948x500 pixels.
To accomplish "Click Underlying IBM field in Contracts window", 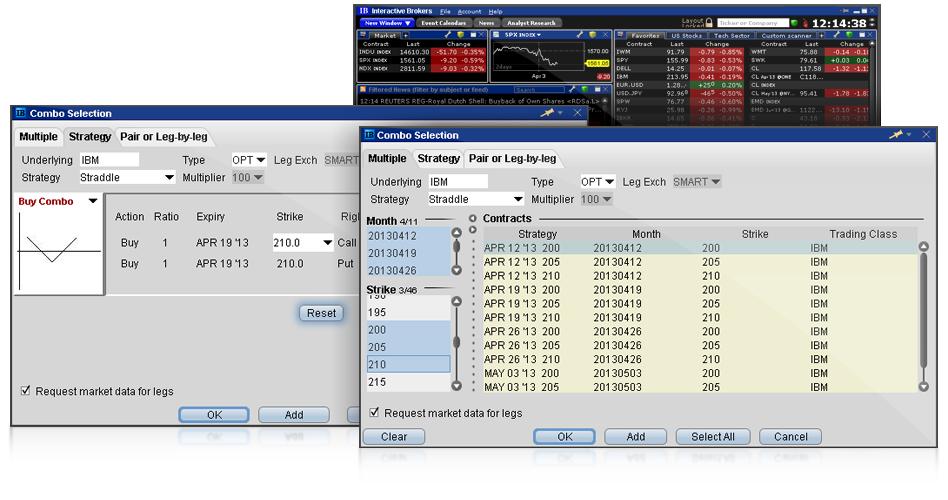I will pos(458,181).
